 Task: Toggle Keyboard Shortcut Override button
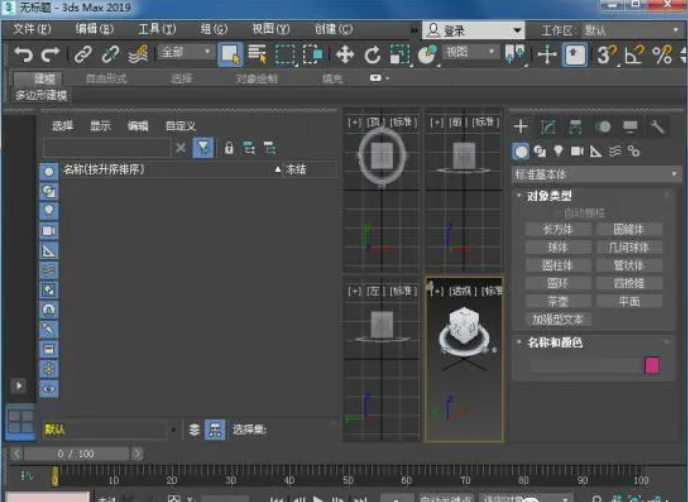[574, 55]
